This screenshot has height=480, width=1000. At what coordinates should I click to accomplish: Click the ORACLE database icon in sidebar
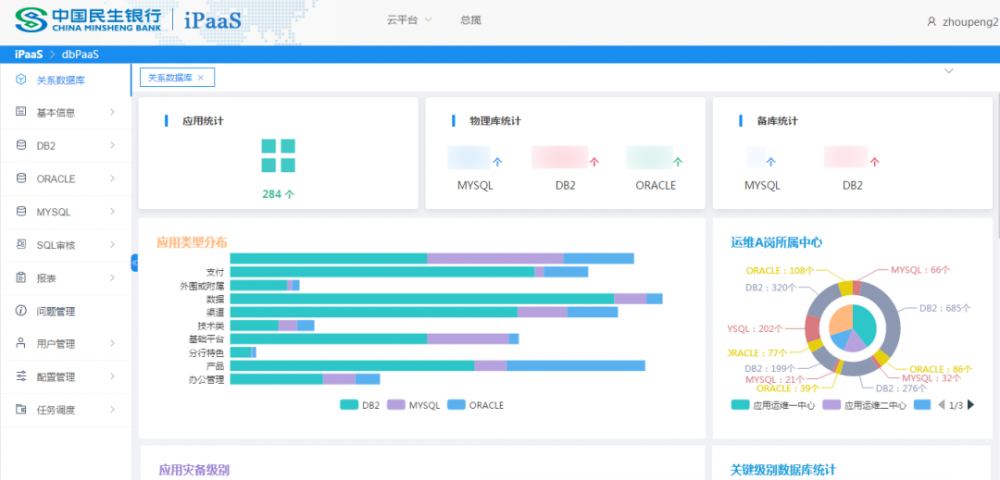tap(21, 178)
